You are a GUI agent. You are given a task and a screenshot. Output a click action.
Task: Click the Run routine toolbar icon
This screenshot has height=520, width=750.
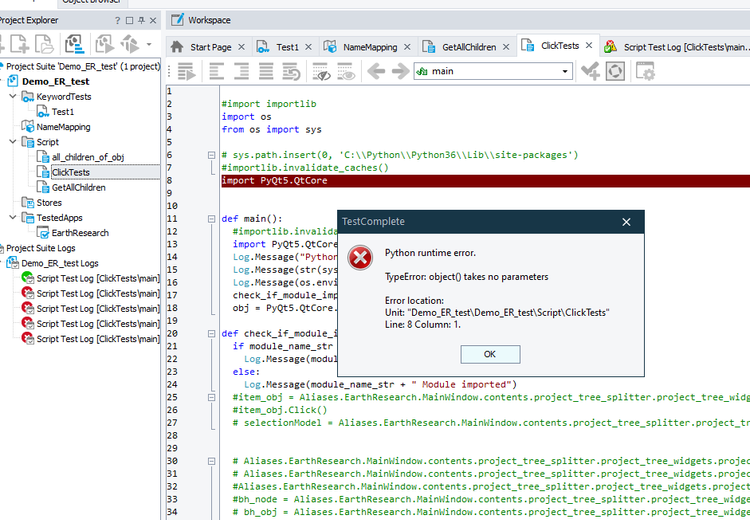(186, 71)
